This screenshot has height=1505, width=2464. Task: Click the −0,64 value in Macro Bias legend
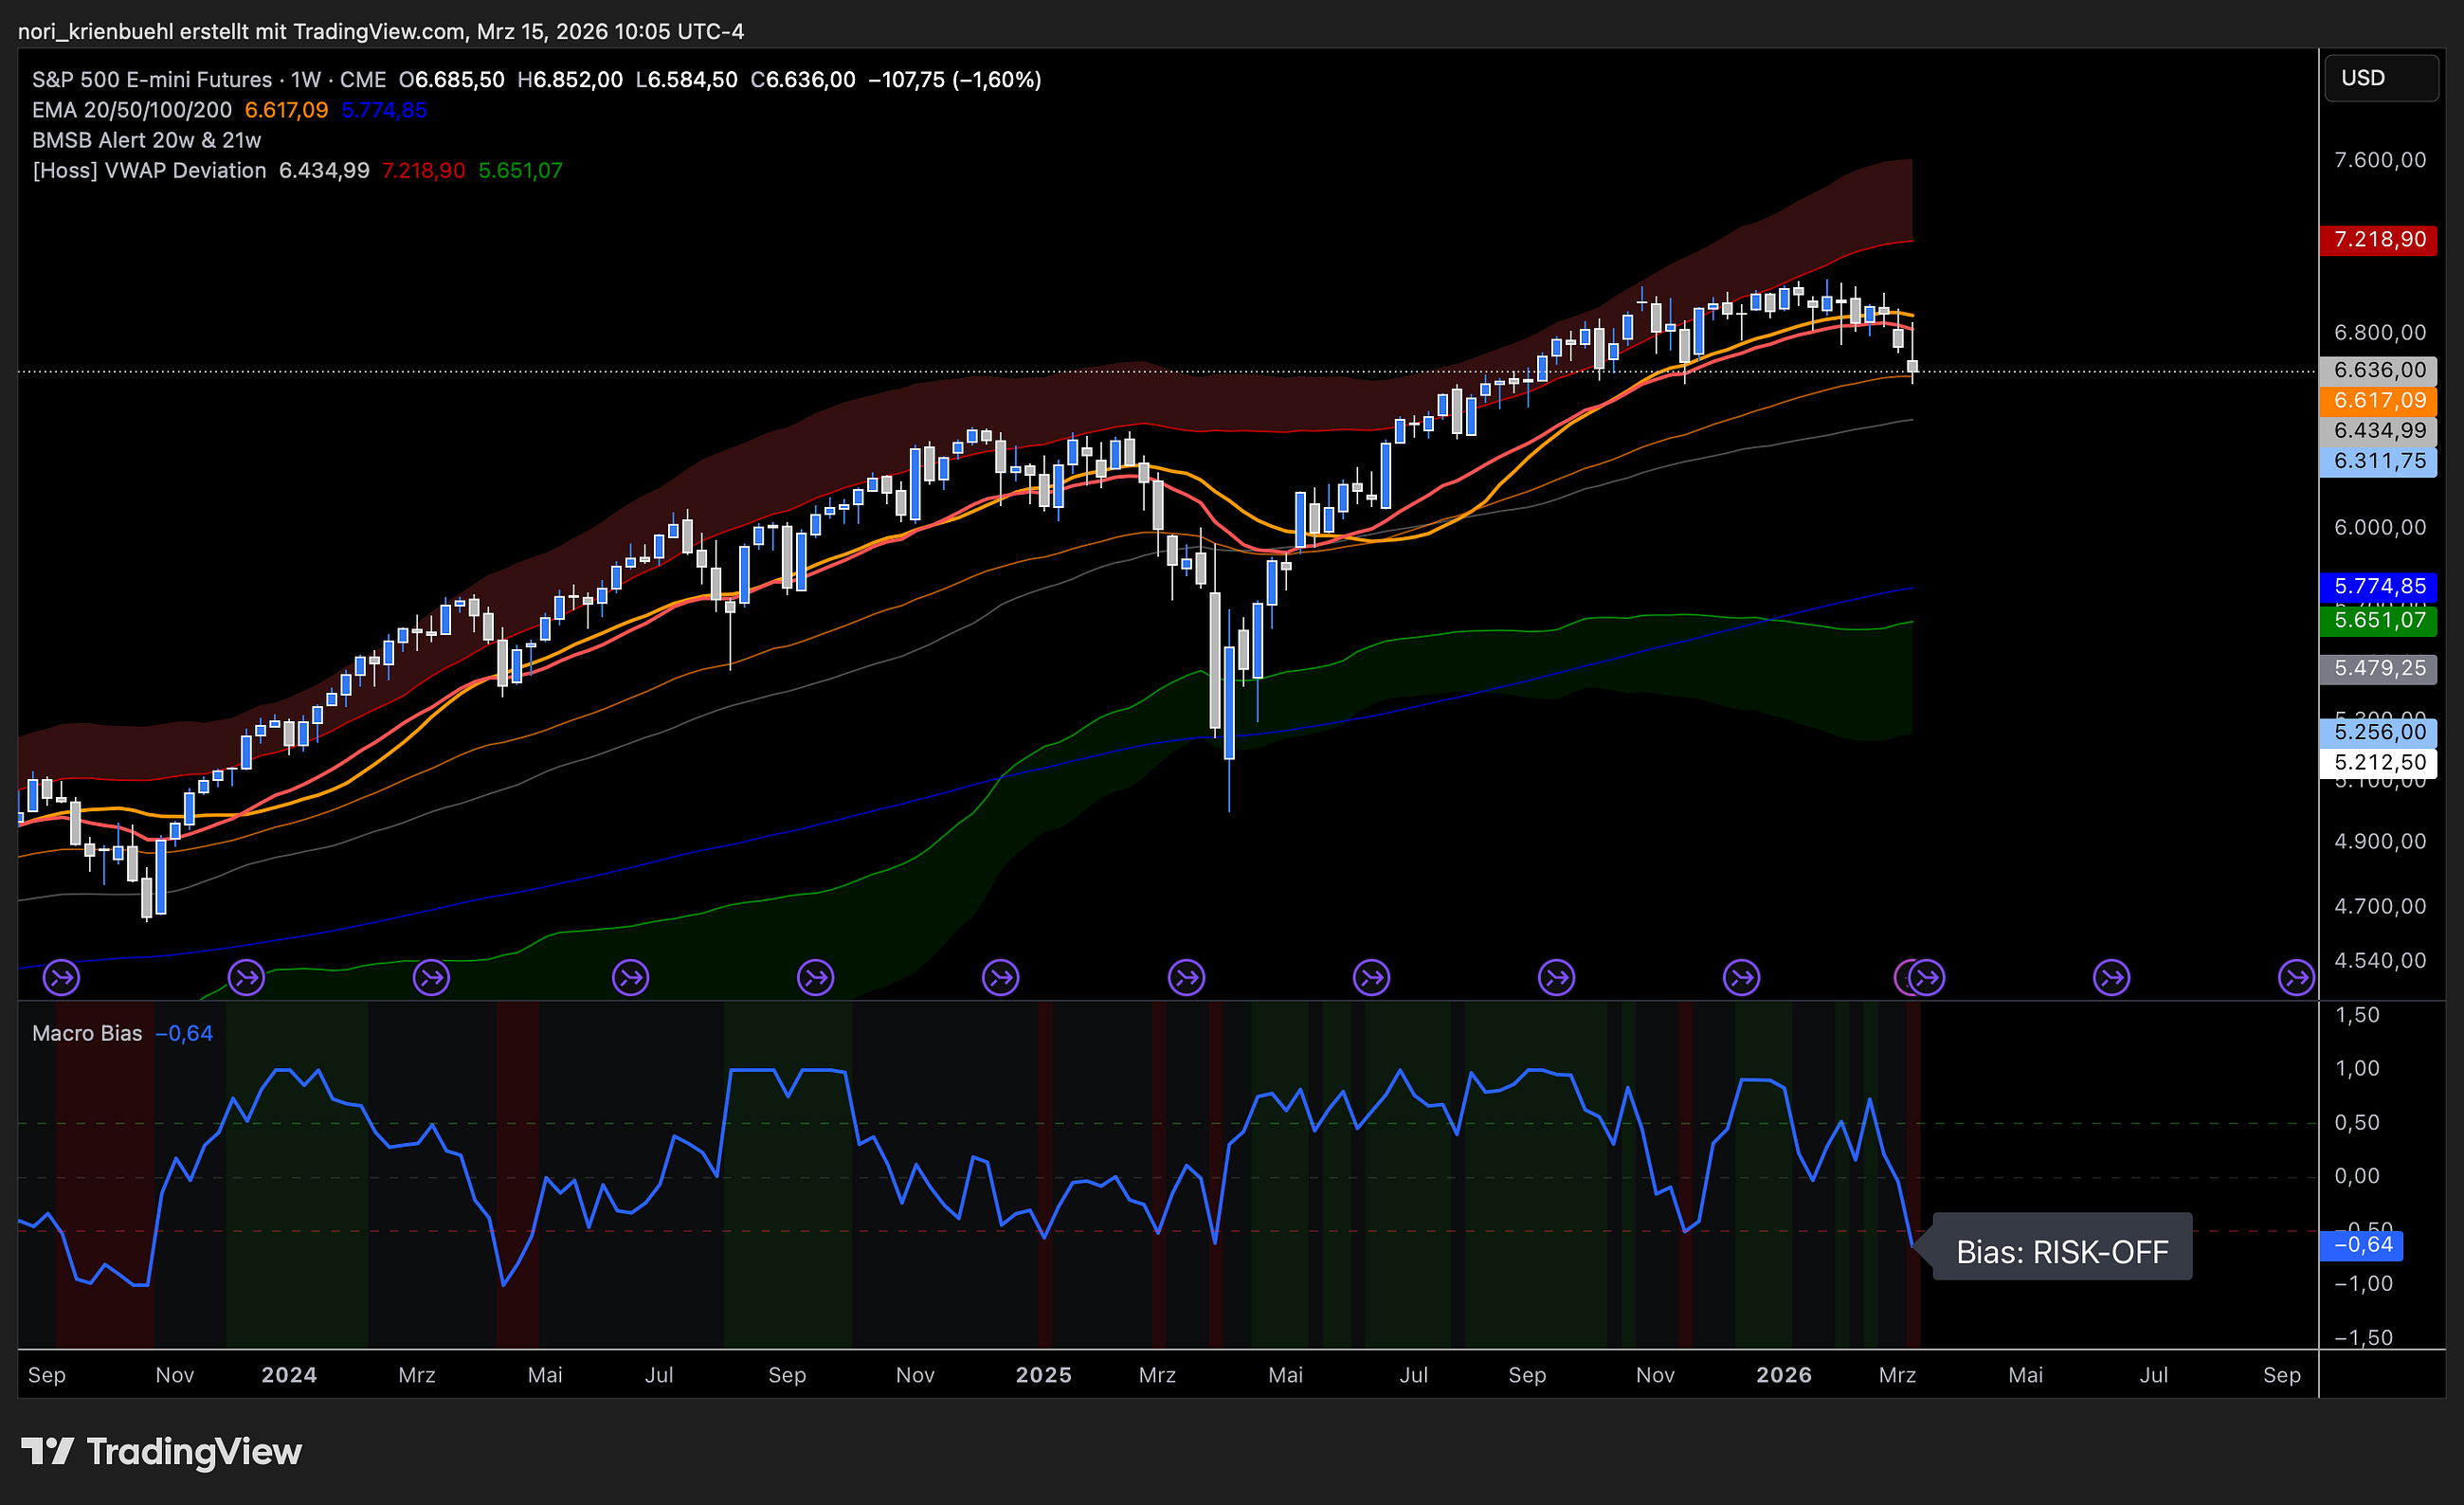(x=185, y=1033)
